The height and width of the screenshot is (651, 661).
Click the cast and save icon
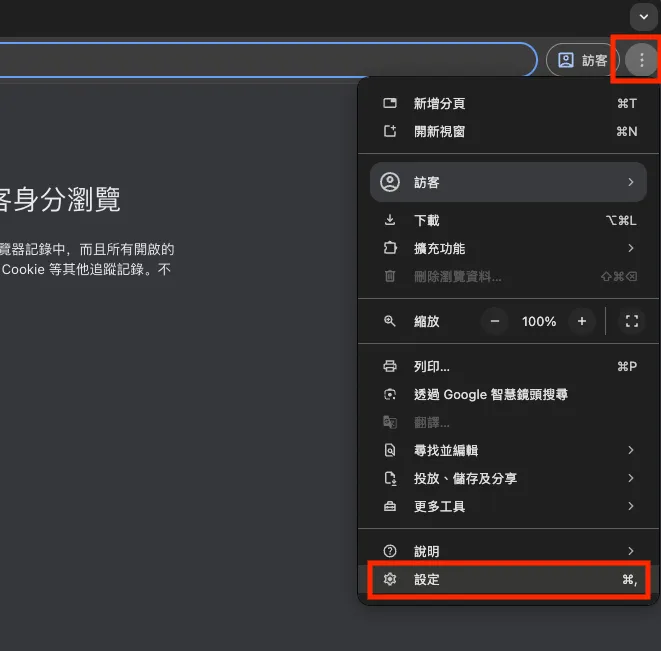[x=390, y=479]
